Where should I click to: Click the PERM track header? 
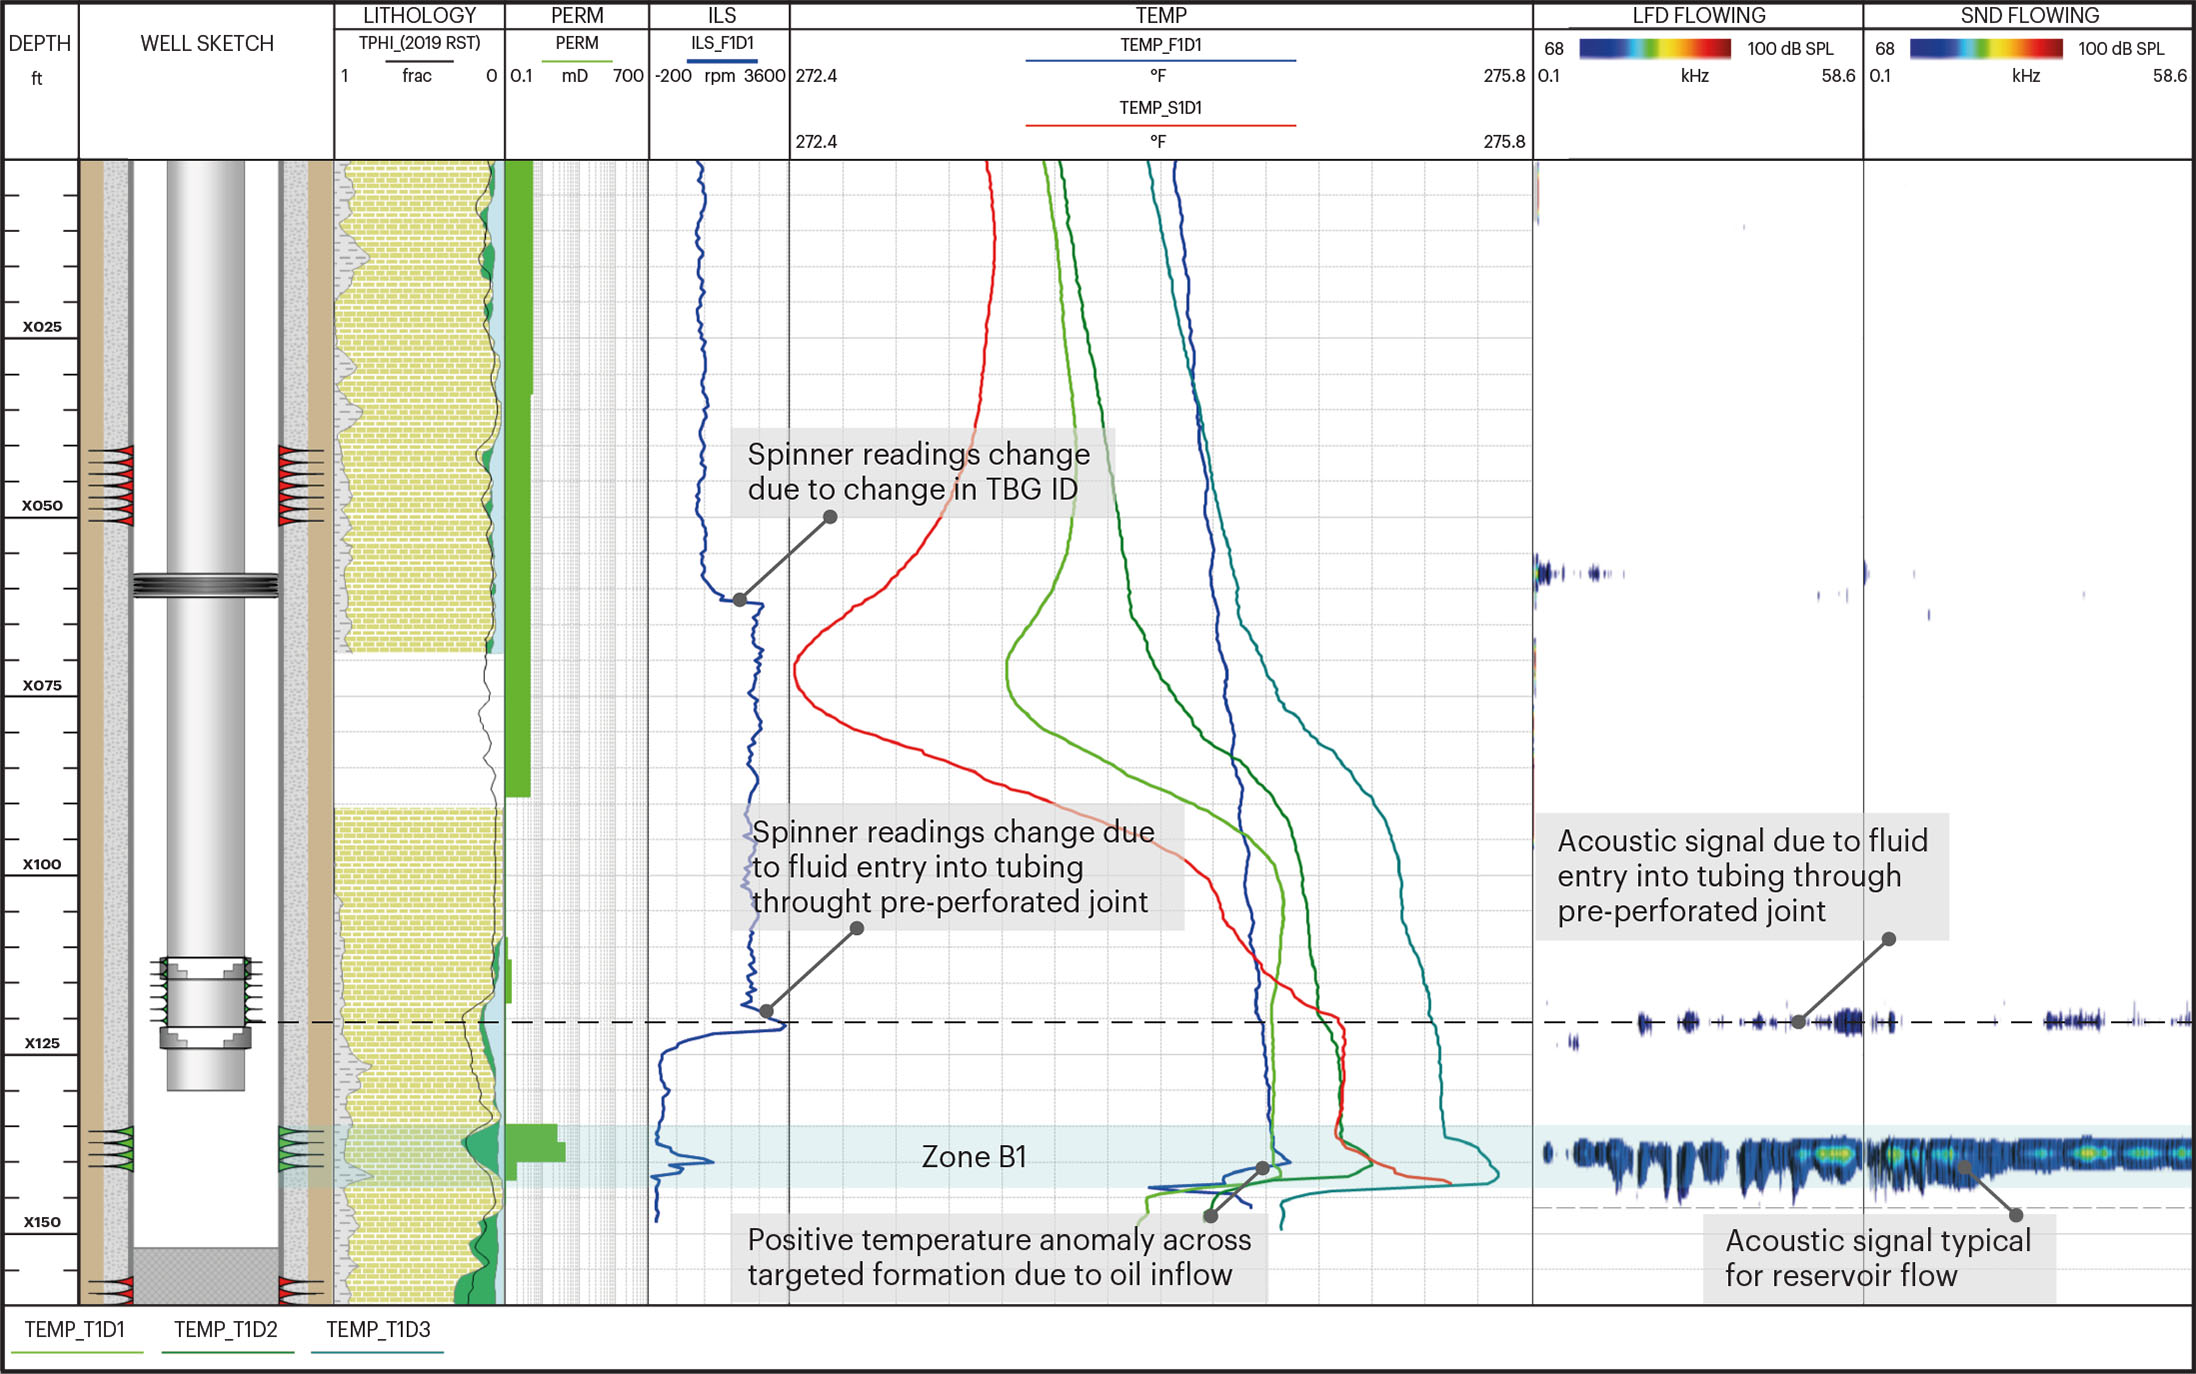coord(577,15)
